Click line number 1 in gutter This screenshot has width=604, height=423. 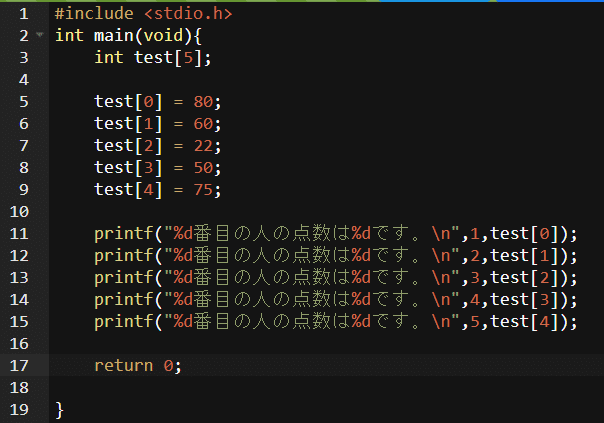pyautogui.click(x=24, y=14)
